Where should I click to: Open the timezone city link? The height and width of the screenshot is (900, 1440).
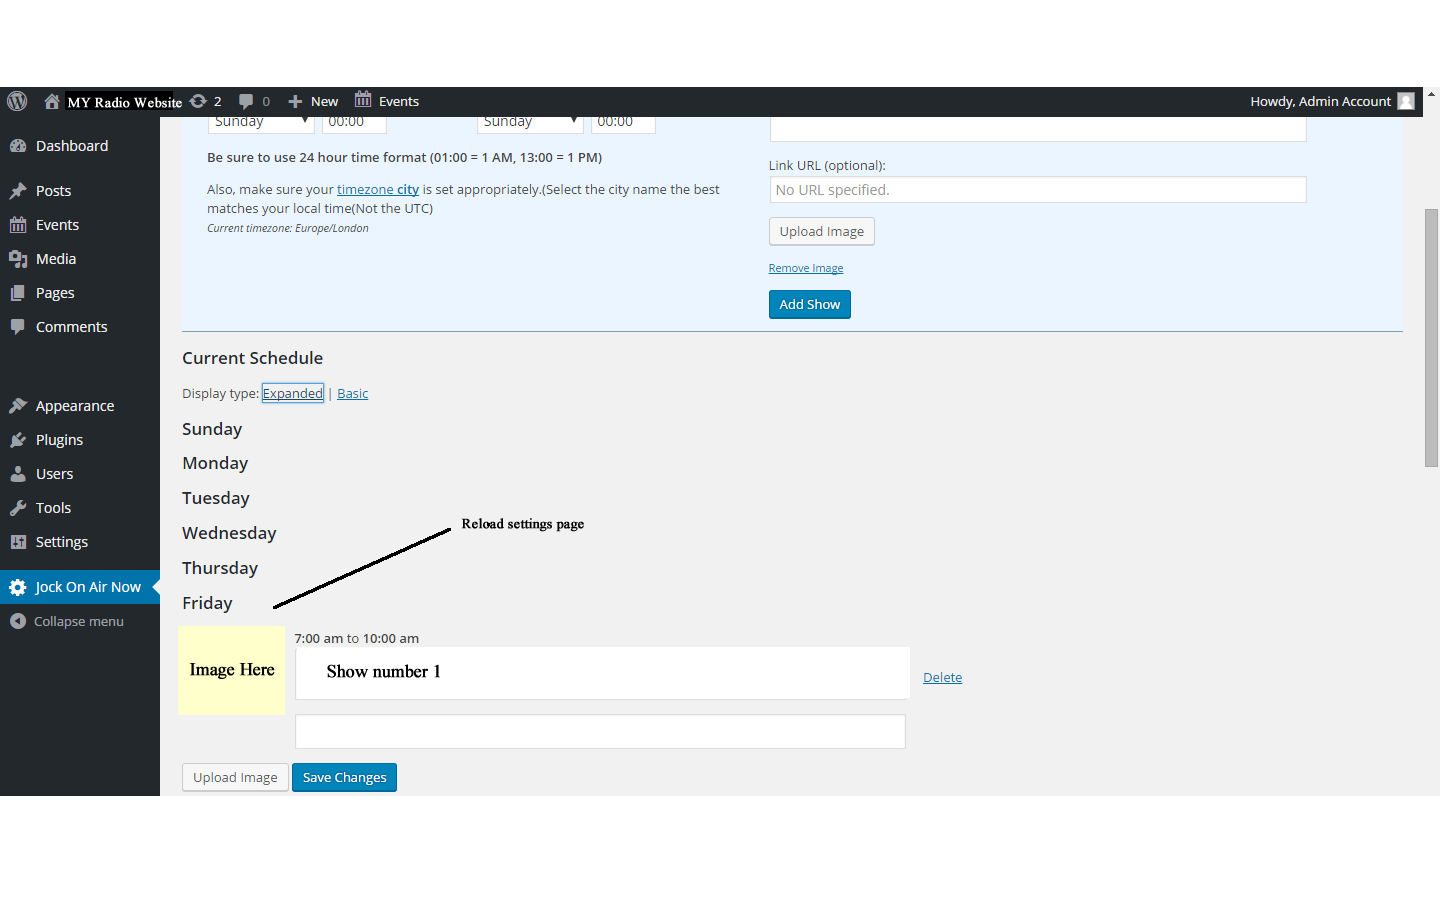378,189
